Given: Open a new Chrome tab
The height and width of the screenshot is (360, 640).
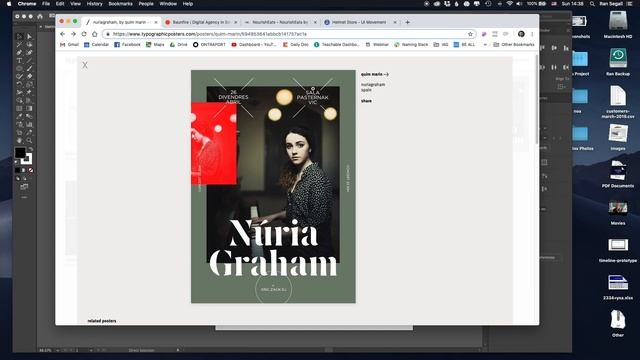Looking at the screenshot, I should pyautogui.click(x=407, y=22).
